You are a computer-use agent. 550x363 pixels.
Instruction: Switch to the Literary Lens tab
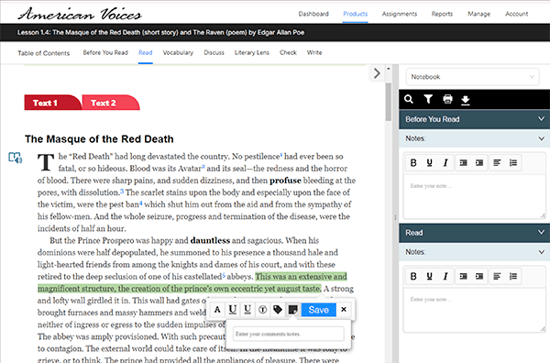[252, 53]
